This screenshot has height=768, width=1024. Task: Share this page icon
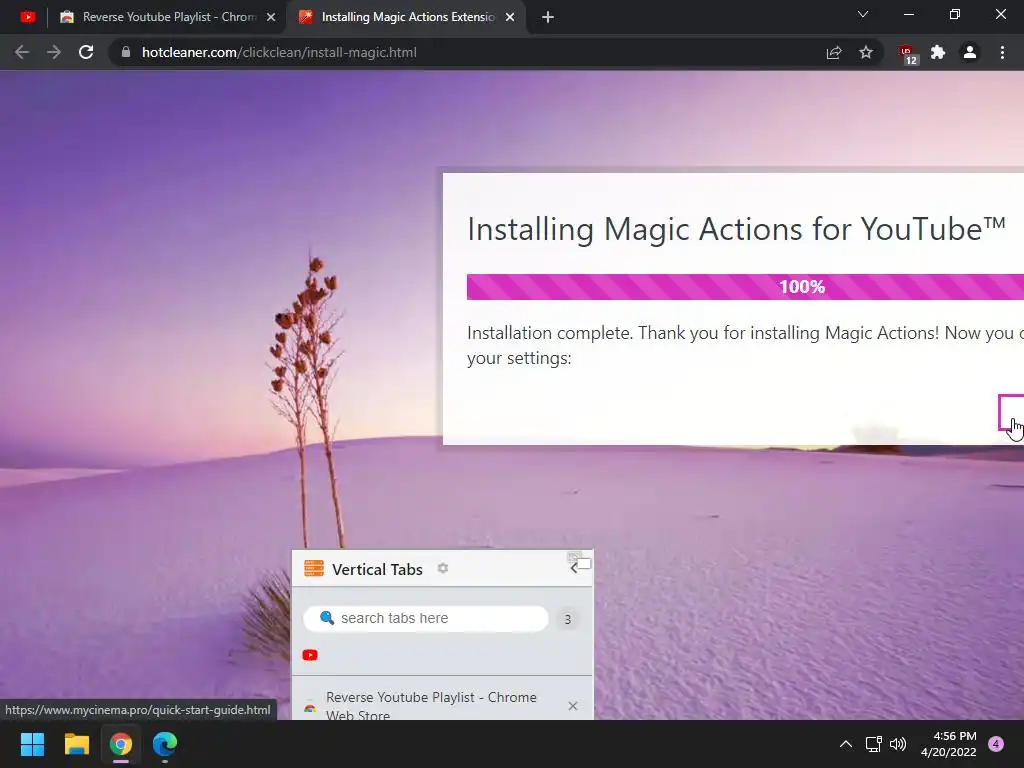[x=834, y=52]
